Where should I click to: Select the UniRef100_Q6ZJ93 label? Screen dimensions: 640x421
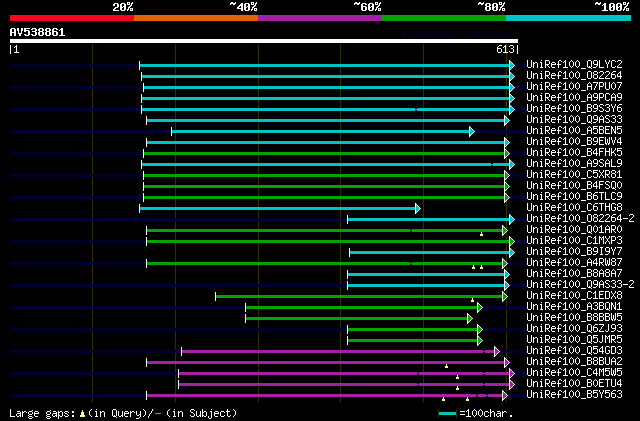pos(574,328)
